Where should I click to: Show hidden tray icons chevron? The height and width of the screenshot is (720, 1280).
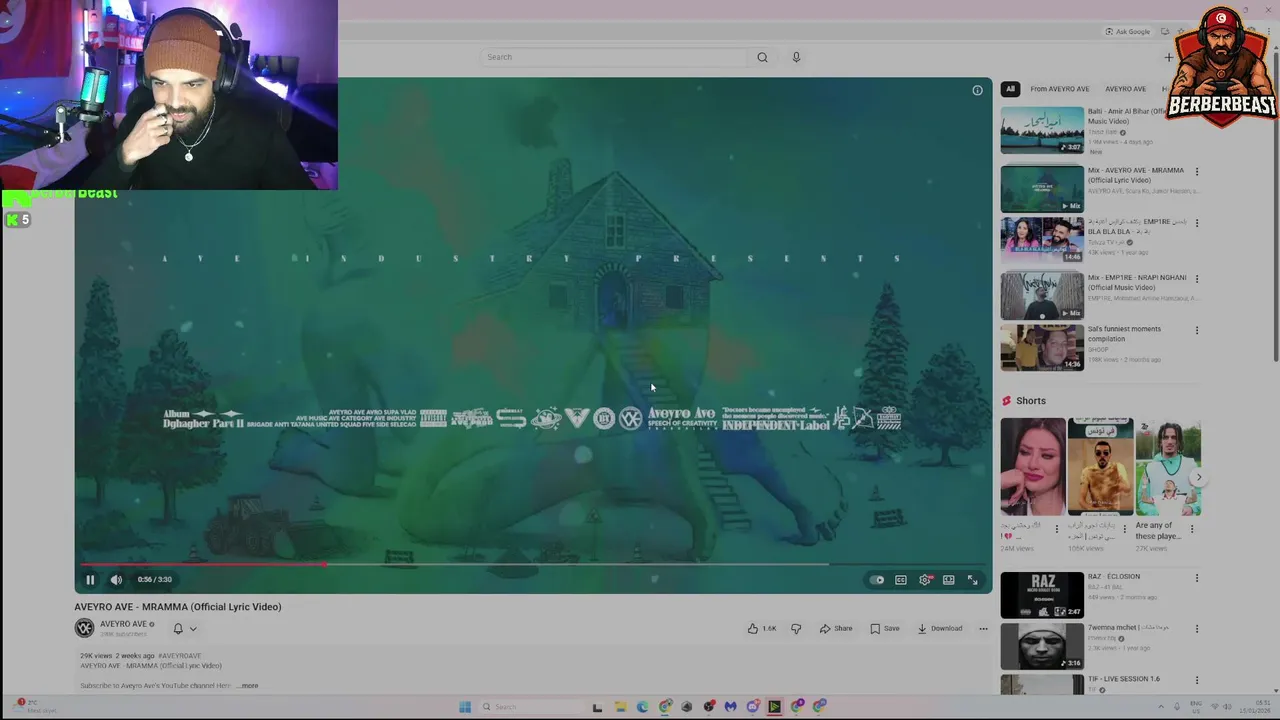1163,707
